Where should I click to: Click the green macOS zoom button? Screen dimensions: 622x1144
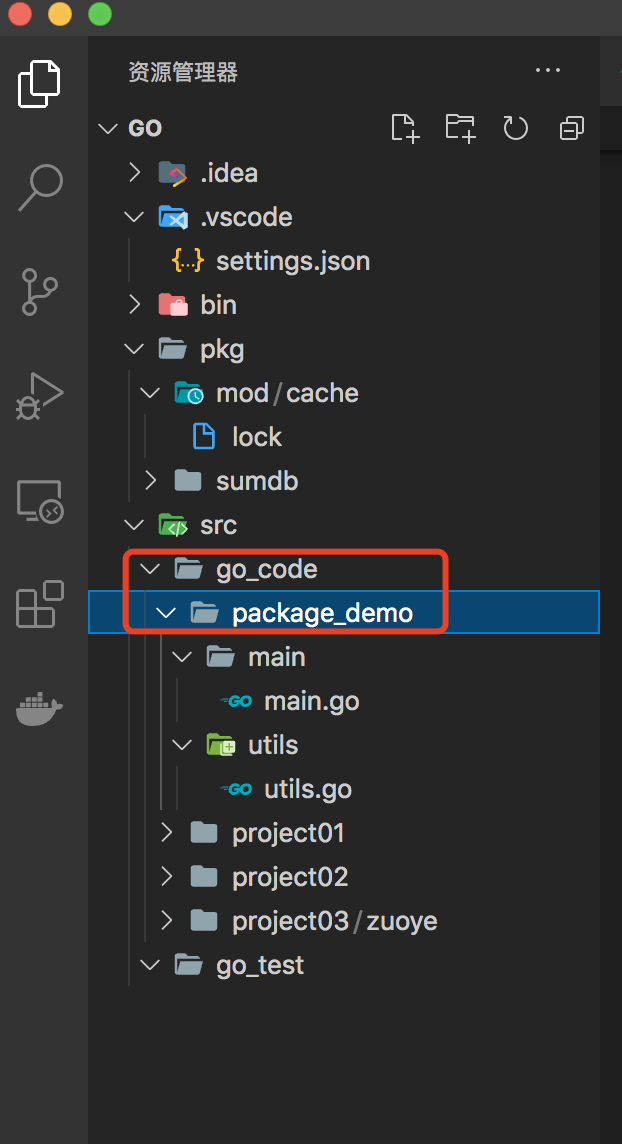[x=100, y=15]
